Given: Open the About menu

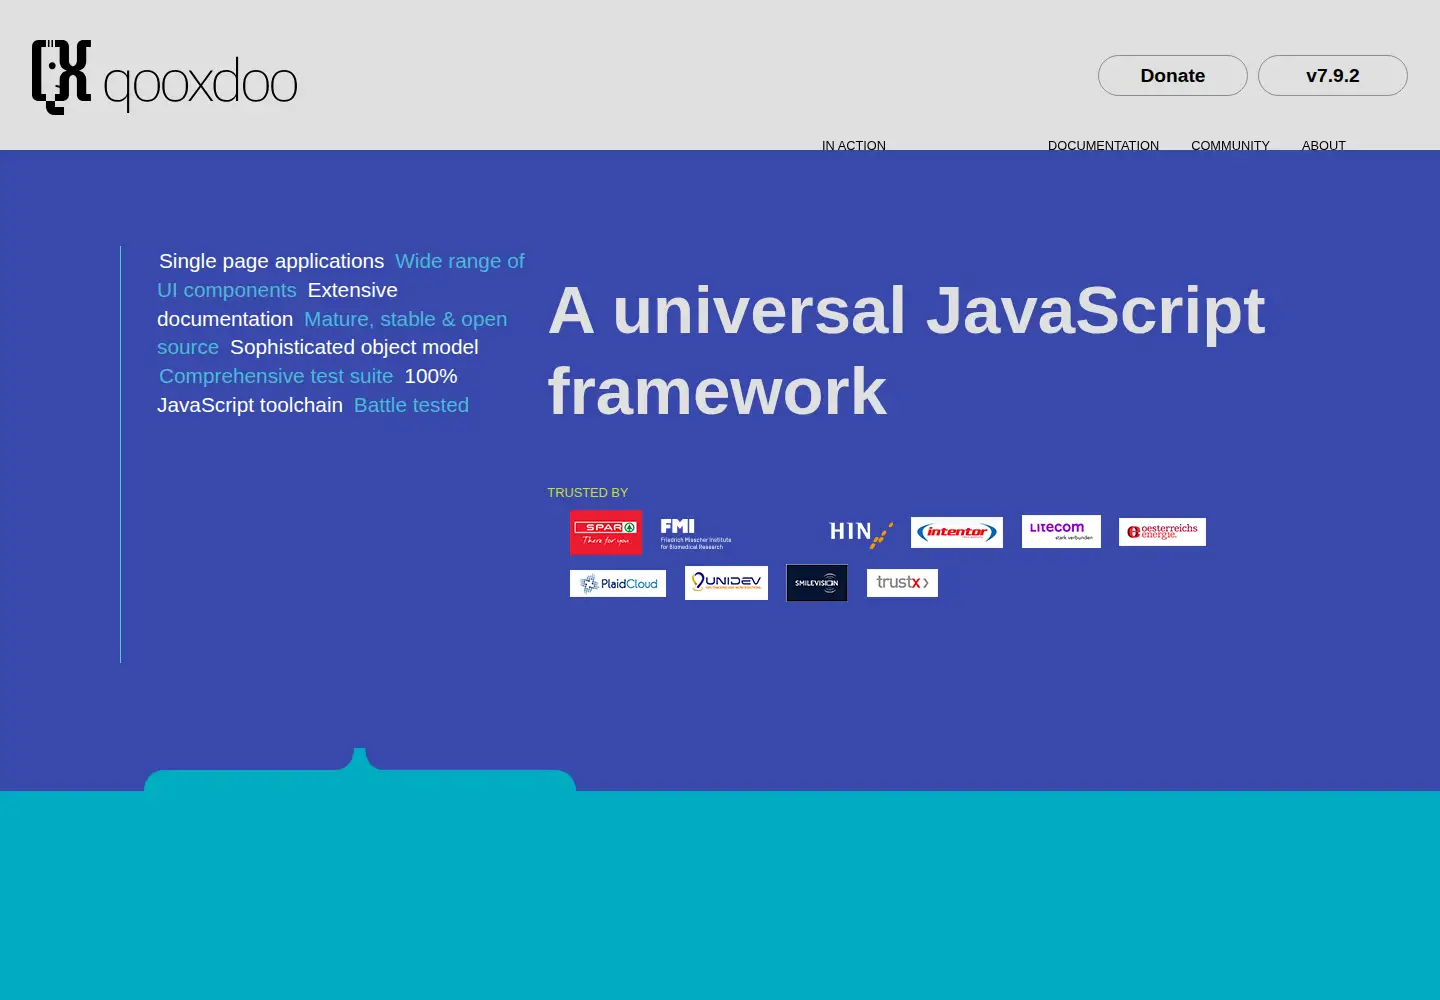Looking at the screenshot, I should pyautogui.click(x=1324, y=145).
